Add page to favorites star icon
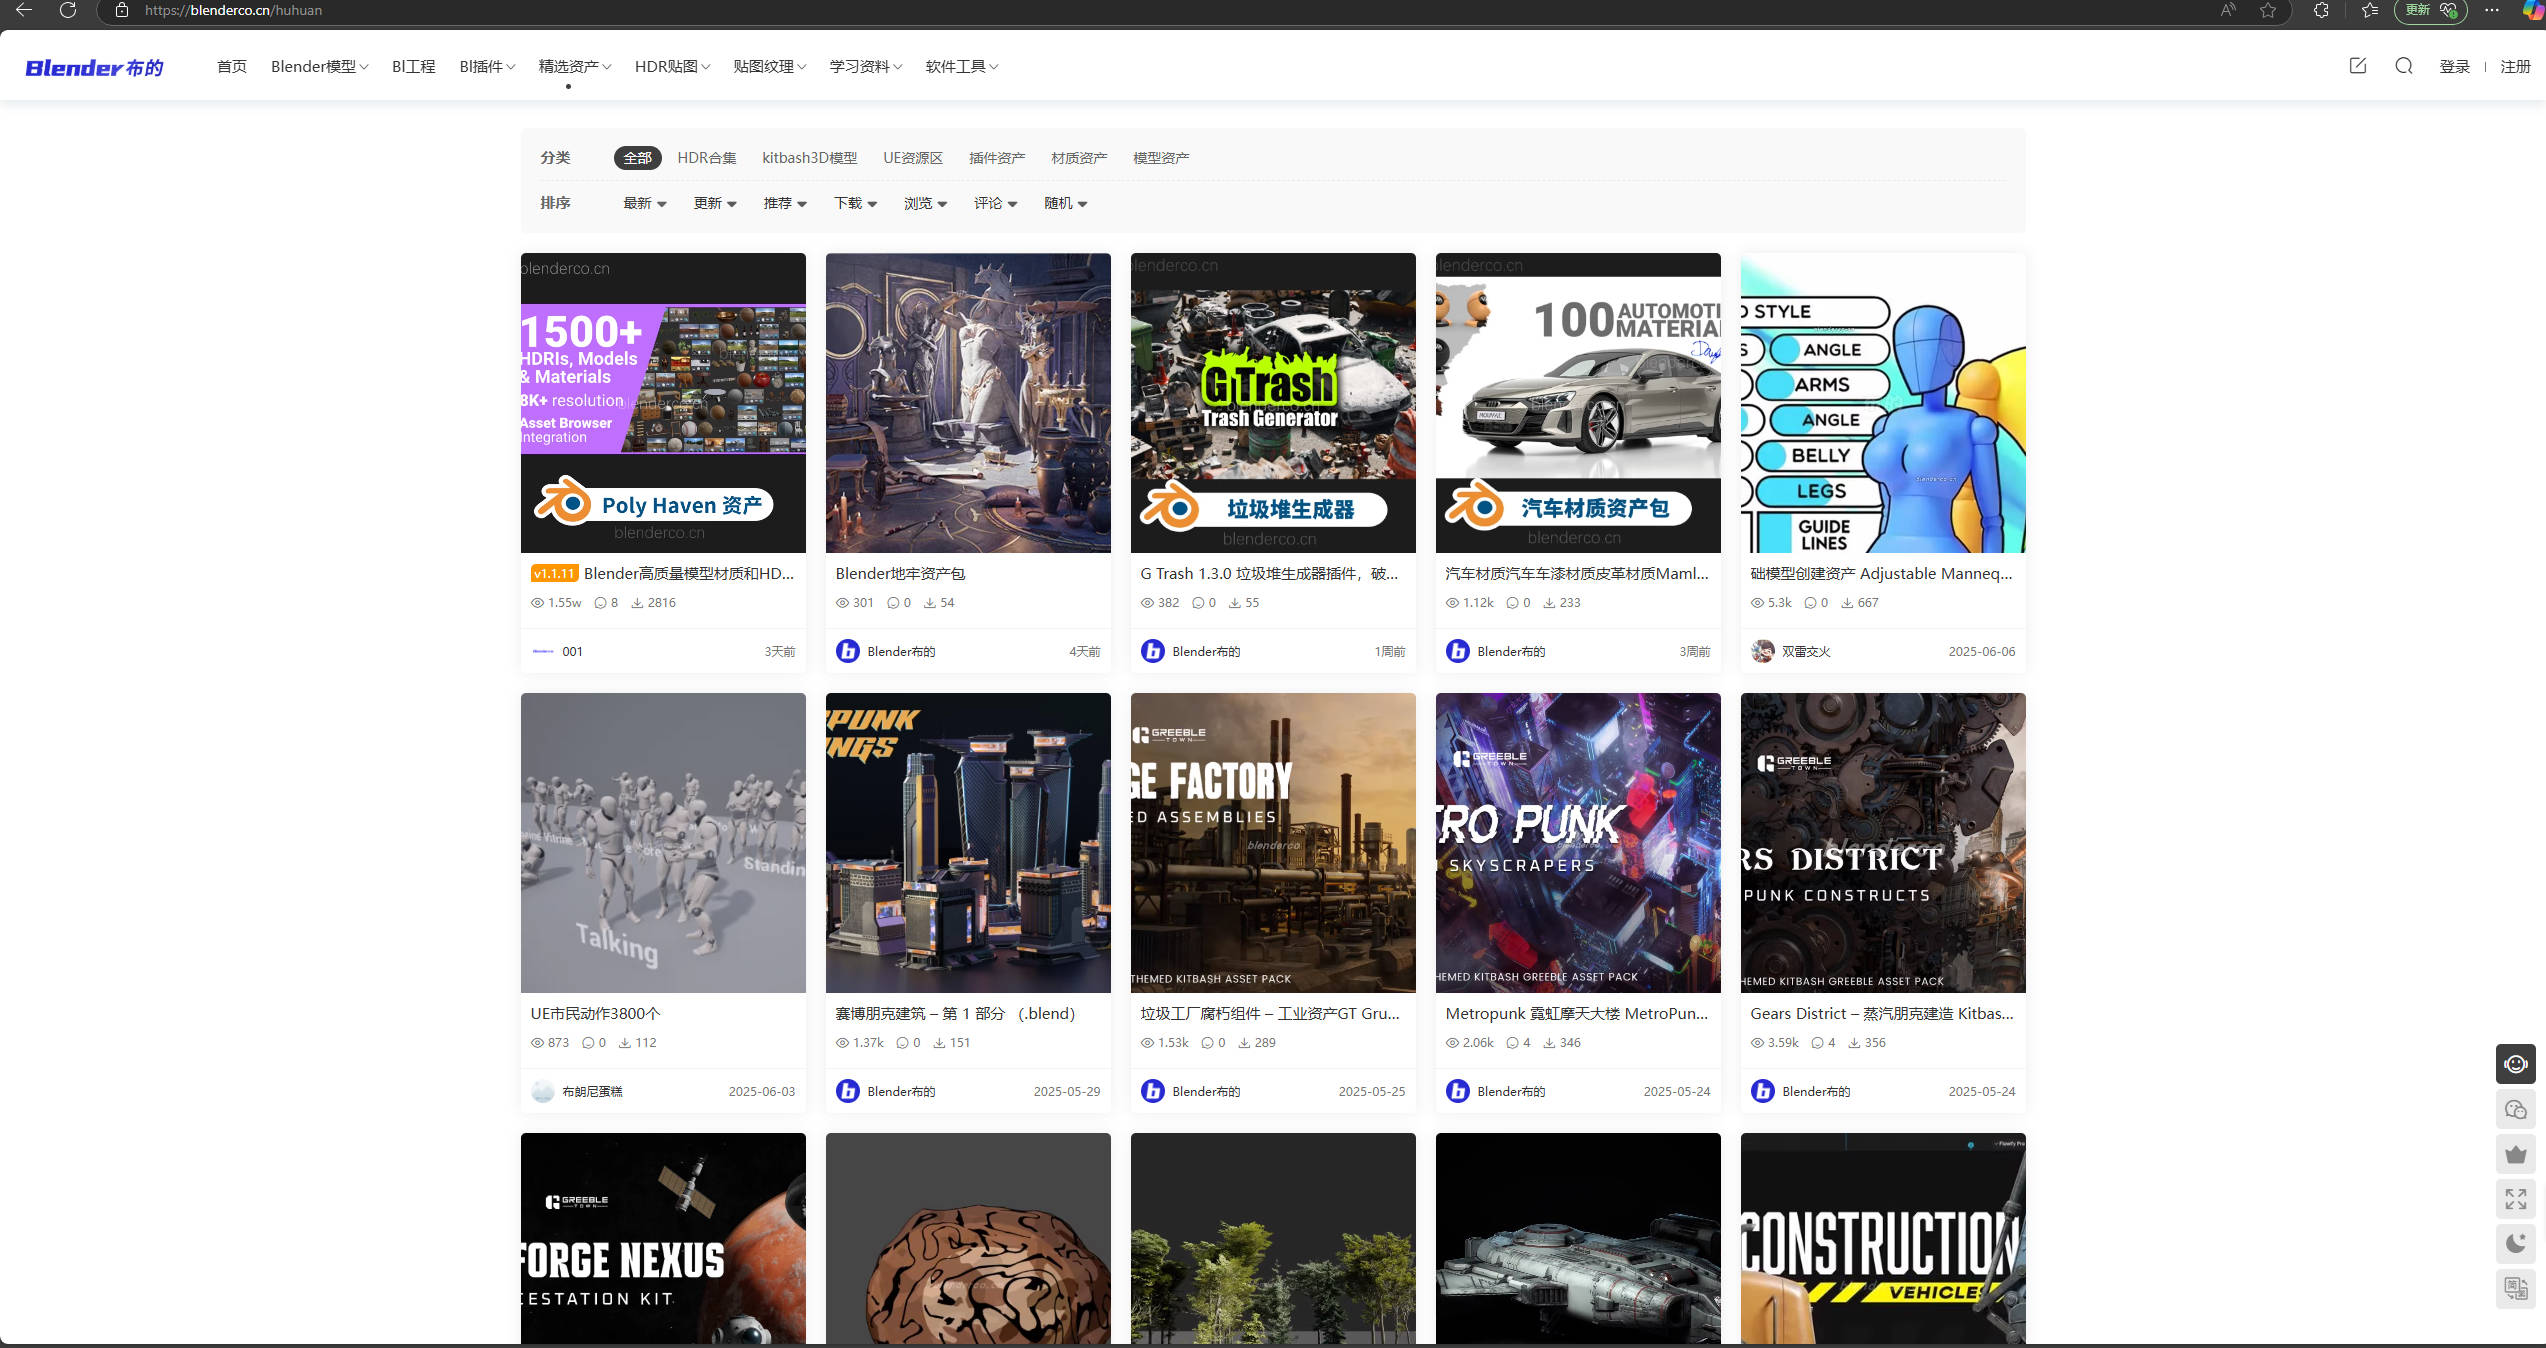Screen dimensions: 2546x1348 [2268, 10]
